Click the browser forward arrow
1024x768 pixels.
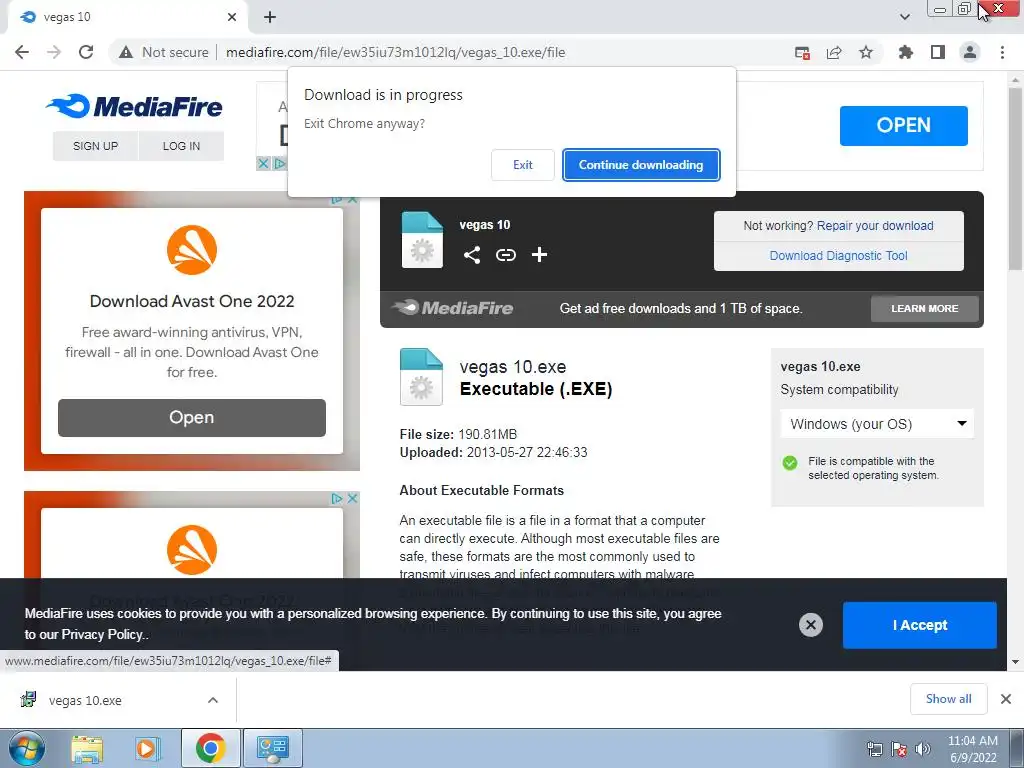pos(54,52)
